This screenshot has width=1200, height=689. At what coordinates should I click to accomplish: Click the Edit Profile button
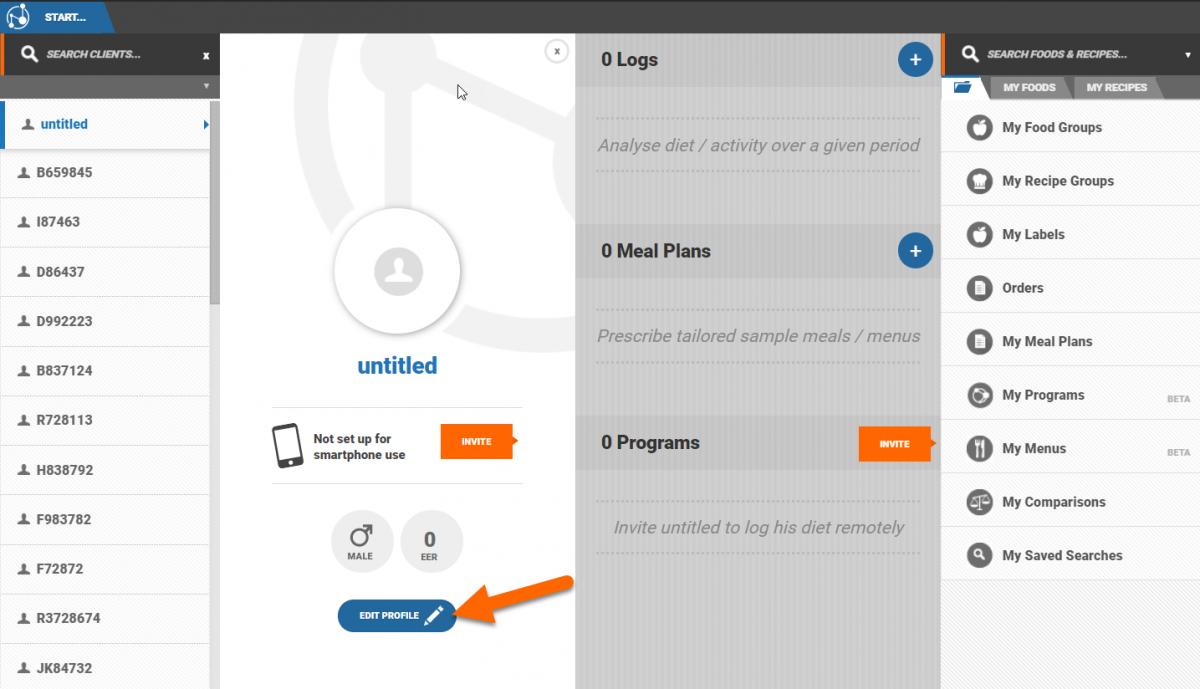[x=397, y=615]
